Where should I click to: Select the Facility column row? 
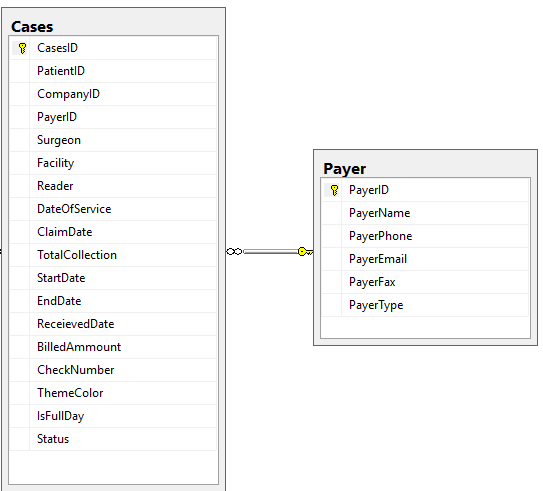[x=113, y=163]
